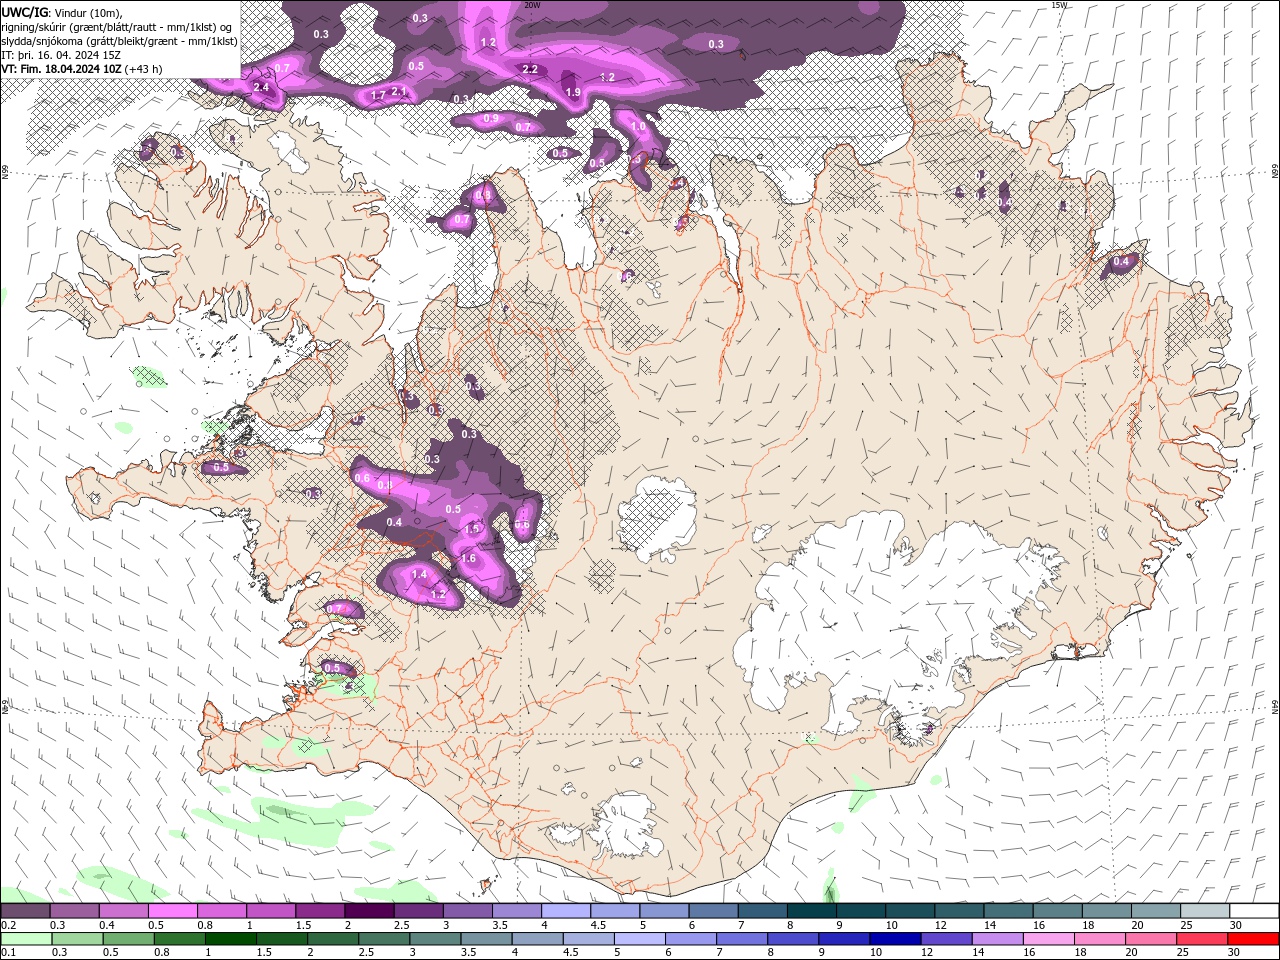This screenshot has height=960, width=1280.
Task: Click the '15W' longitude label
Action: (x=1059, y=5)
